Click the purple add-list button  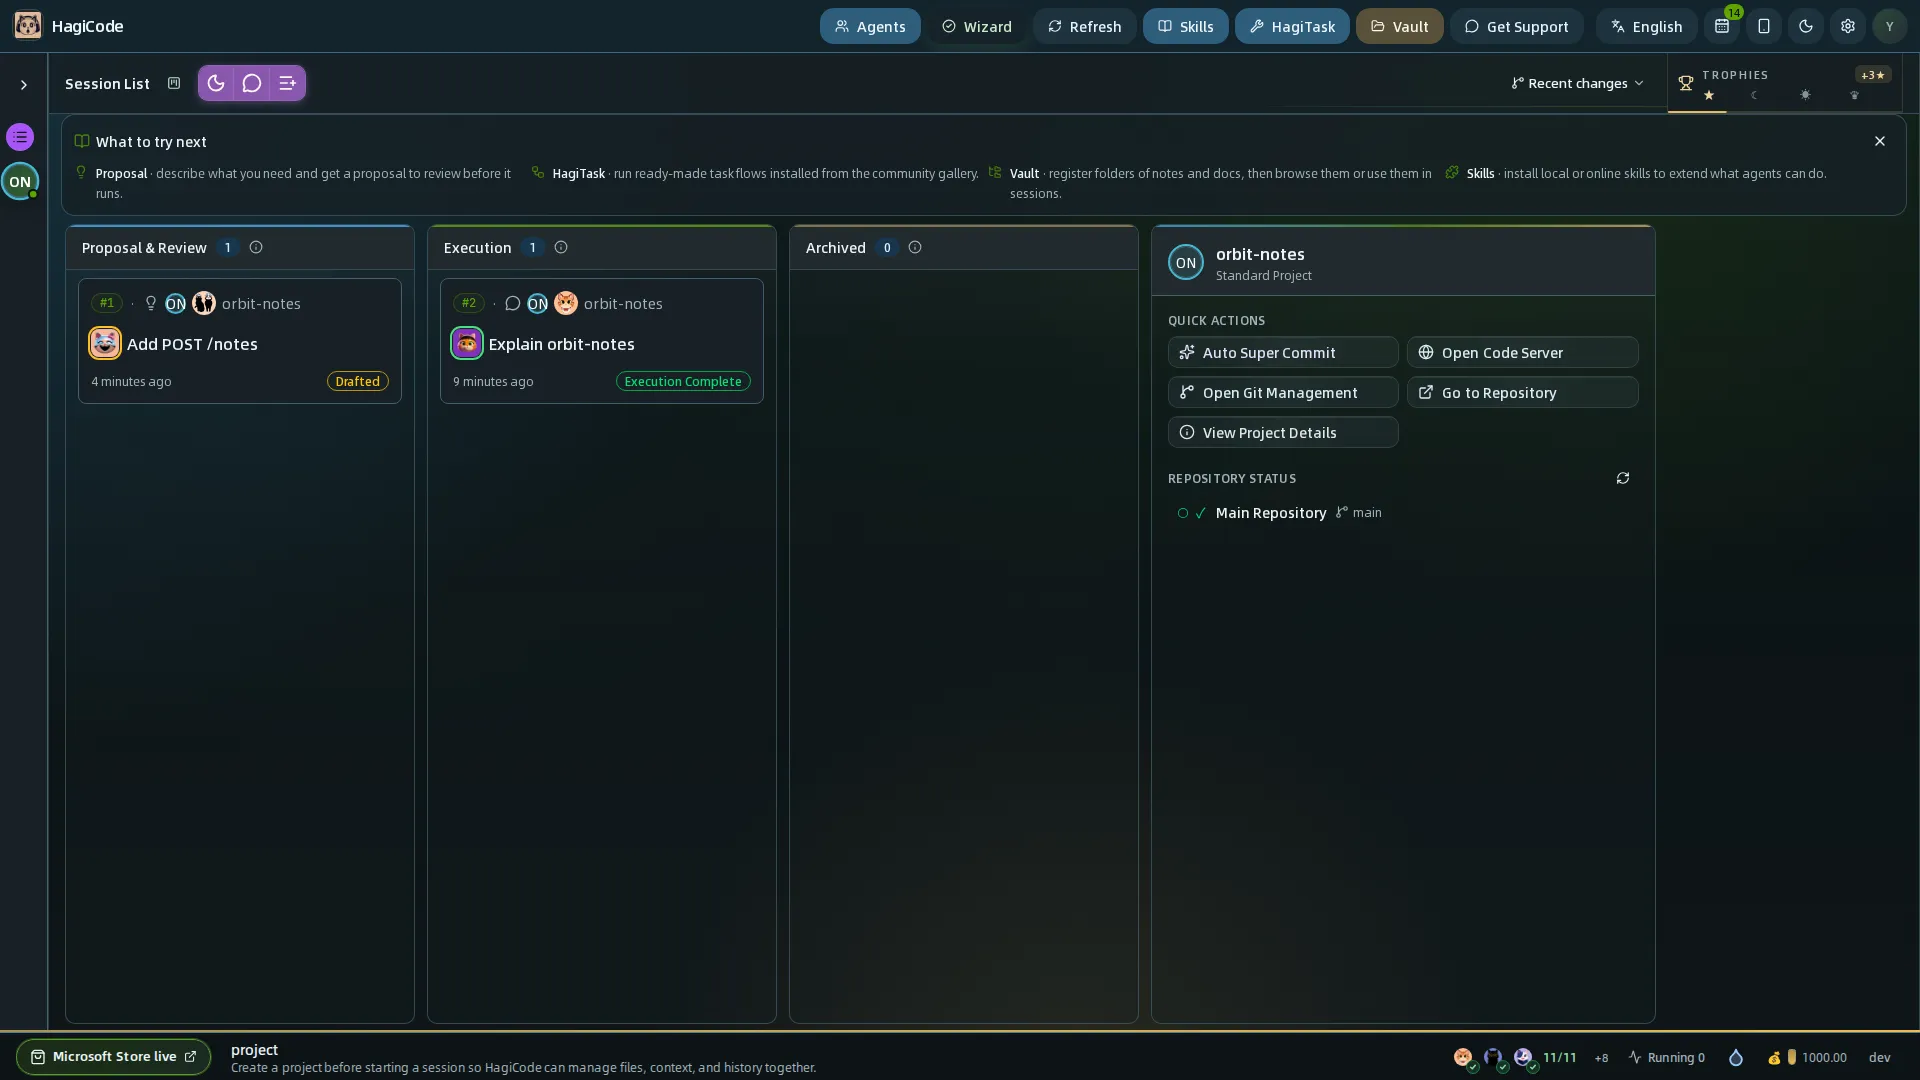[288, 83]
